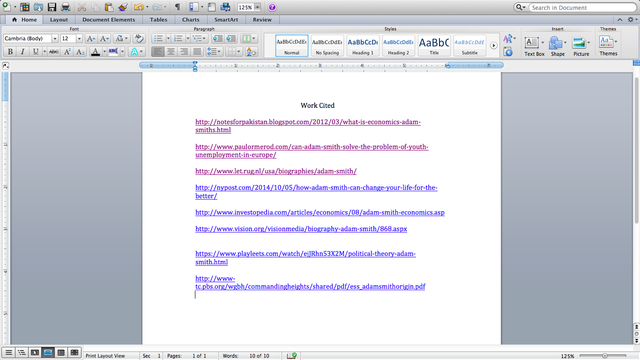Click the spelling check status icon
This screenshot has height=360, width=640.
292,356
